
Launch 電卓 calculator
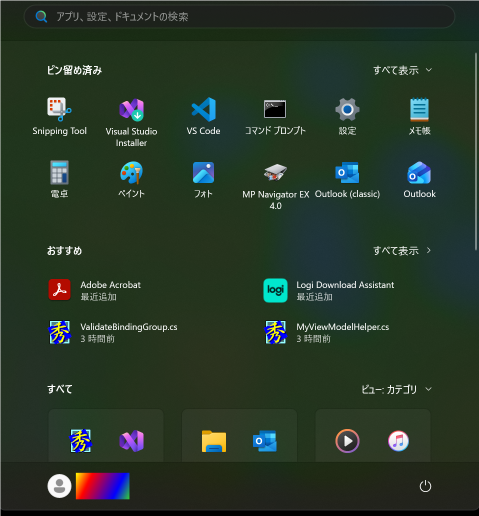[x=59, y=179]
